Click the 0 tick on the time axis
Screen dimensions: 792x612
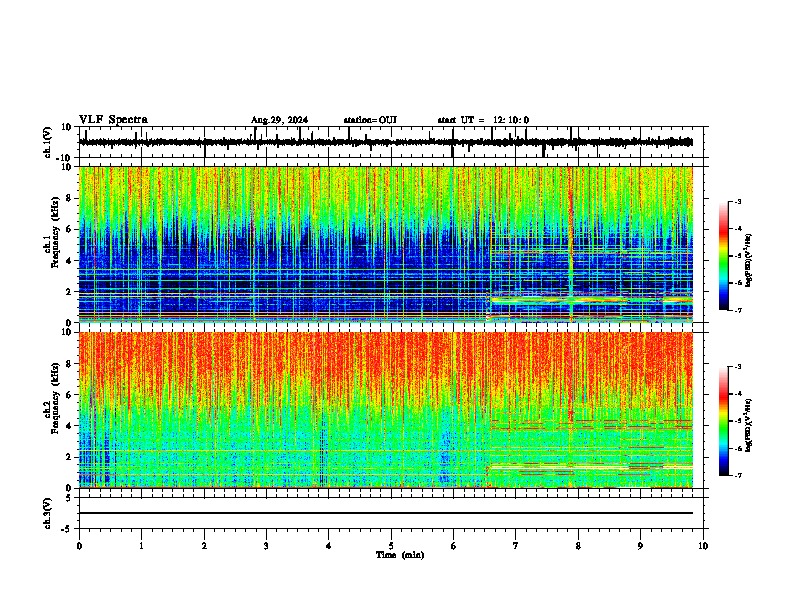coord(79,546)
